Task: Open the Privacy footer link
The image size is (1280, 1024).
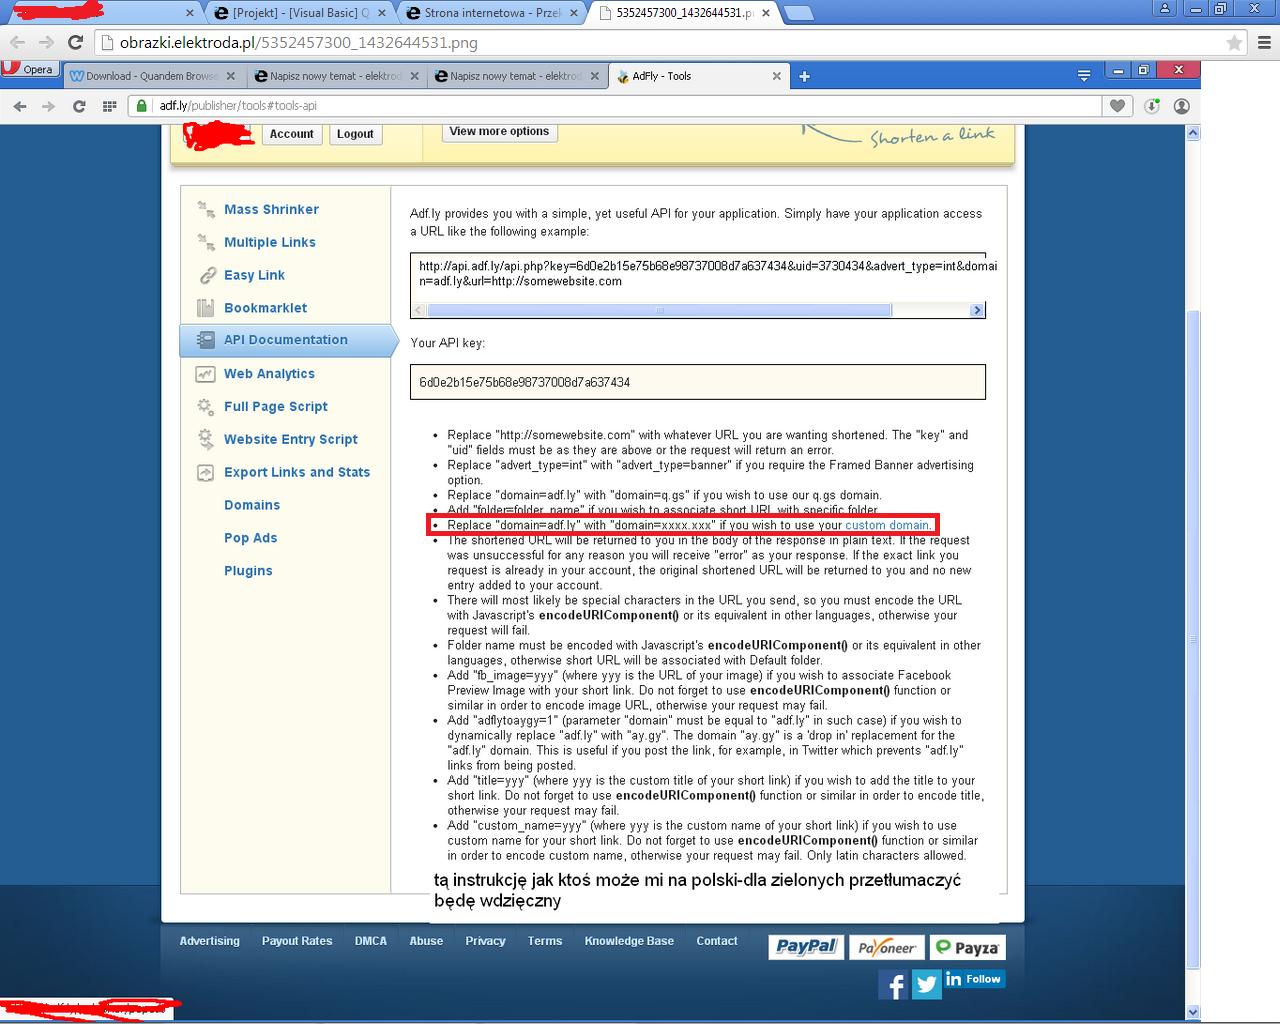Action: tap(485, 941)
